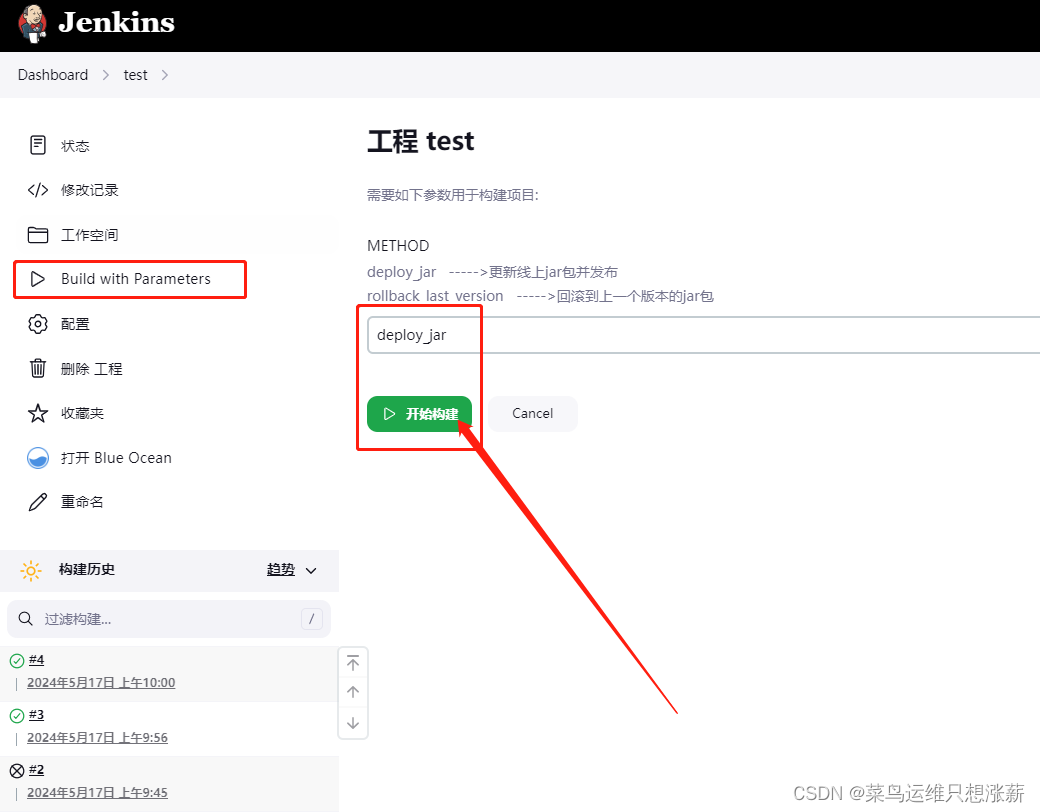Open build #3 link

tap(36, 715)
